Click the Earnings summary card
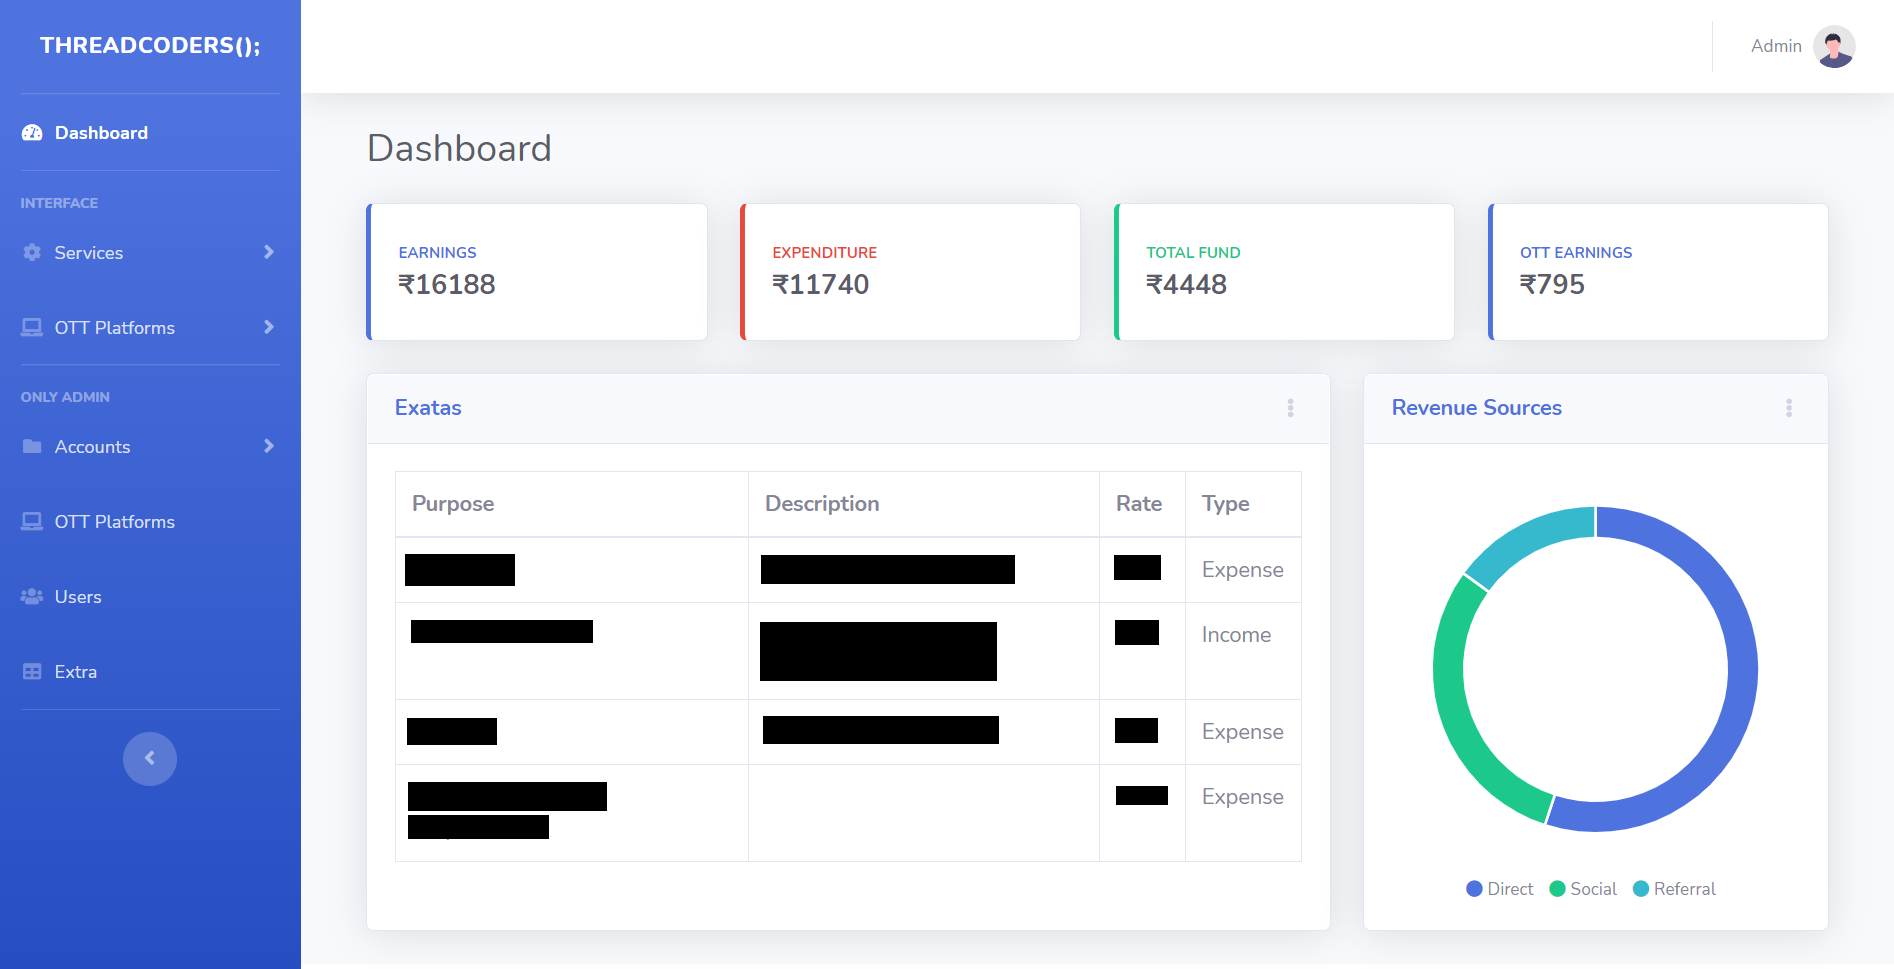The width and height of the screenshot is (1894, 969). (537, 272)
